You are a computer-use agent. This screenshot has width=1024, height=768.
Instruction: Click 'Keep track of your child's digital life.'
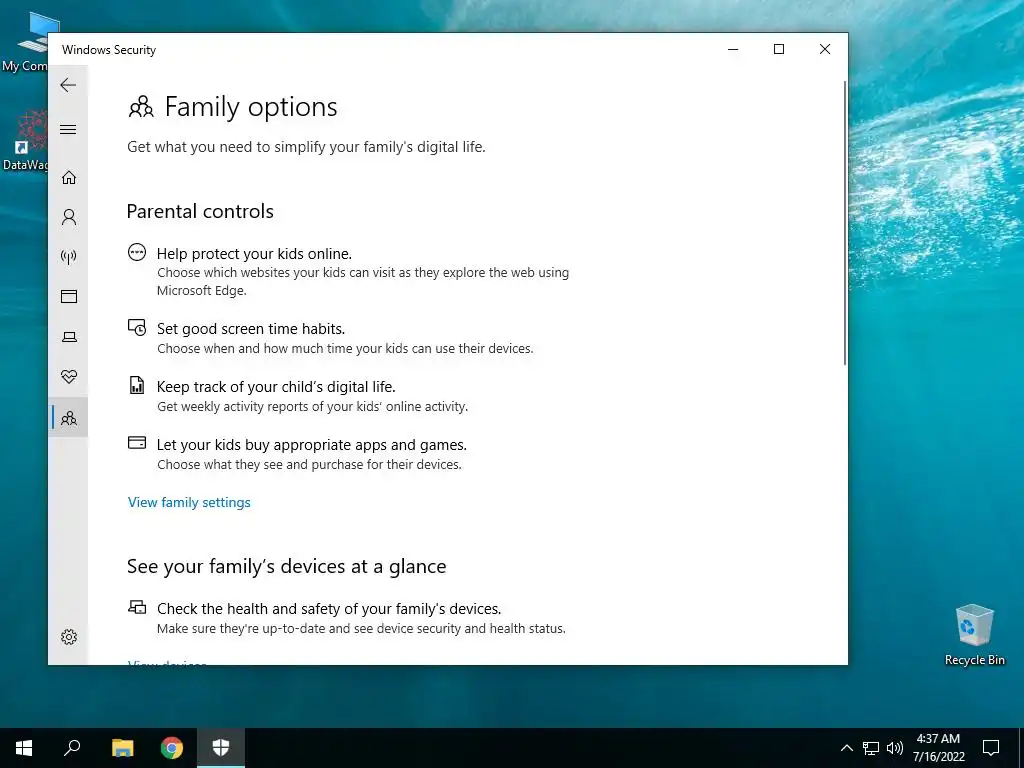(x=276, y=387)
